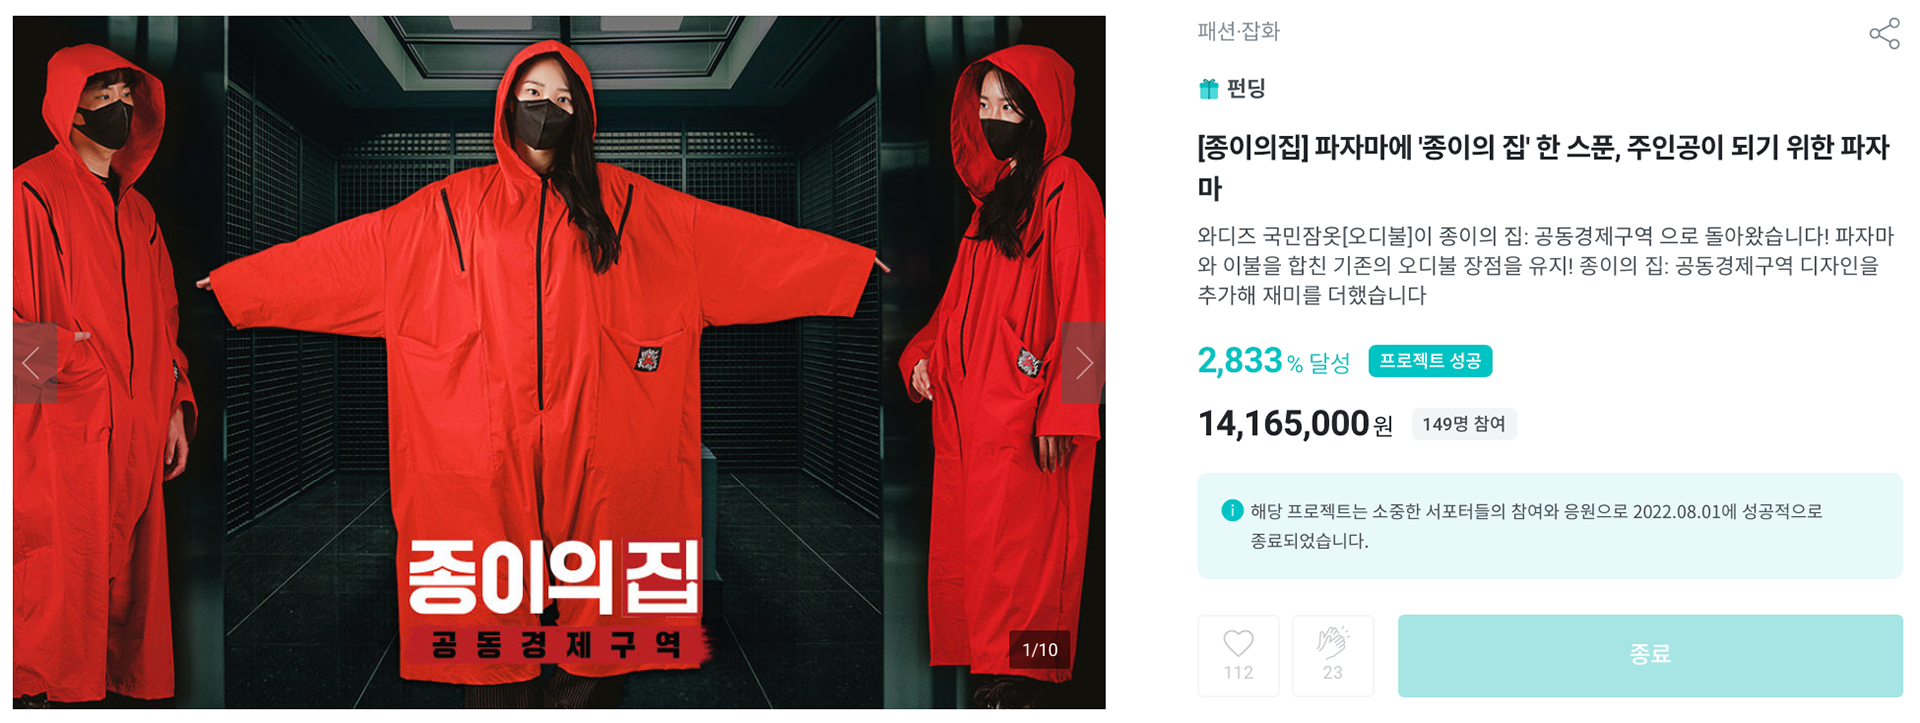The height and width of the screenshot is (723, 1920).
Task: Open the 패션·잡화 category link
Action: (1238, 31)
